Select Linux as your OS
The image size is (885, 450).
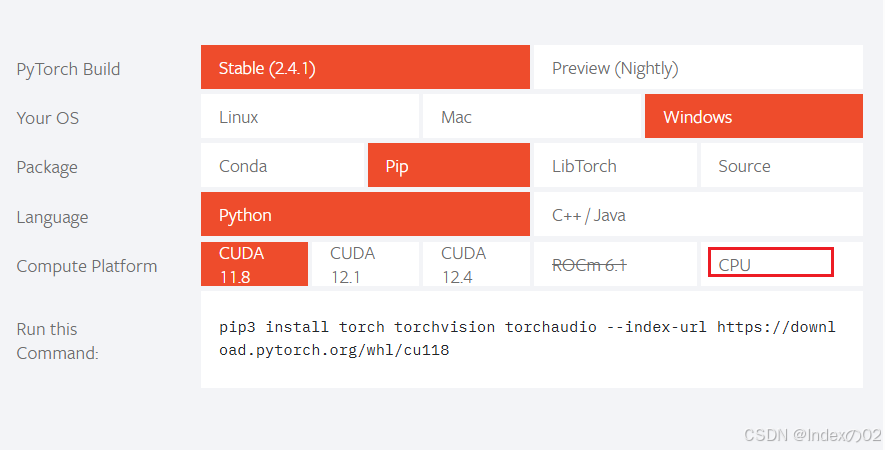pyautogui.click(x=310, y=116)
